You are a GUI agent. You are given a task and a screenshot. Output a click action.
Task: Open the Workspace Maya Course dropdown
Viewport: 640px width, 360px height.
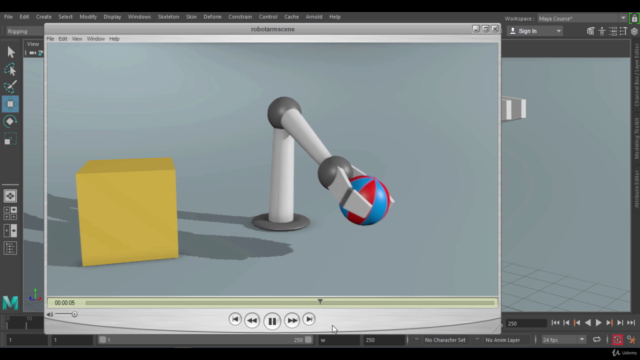(582, 18)
